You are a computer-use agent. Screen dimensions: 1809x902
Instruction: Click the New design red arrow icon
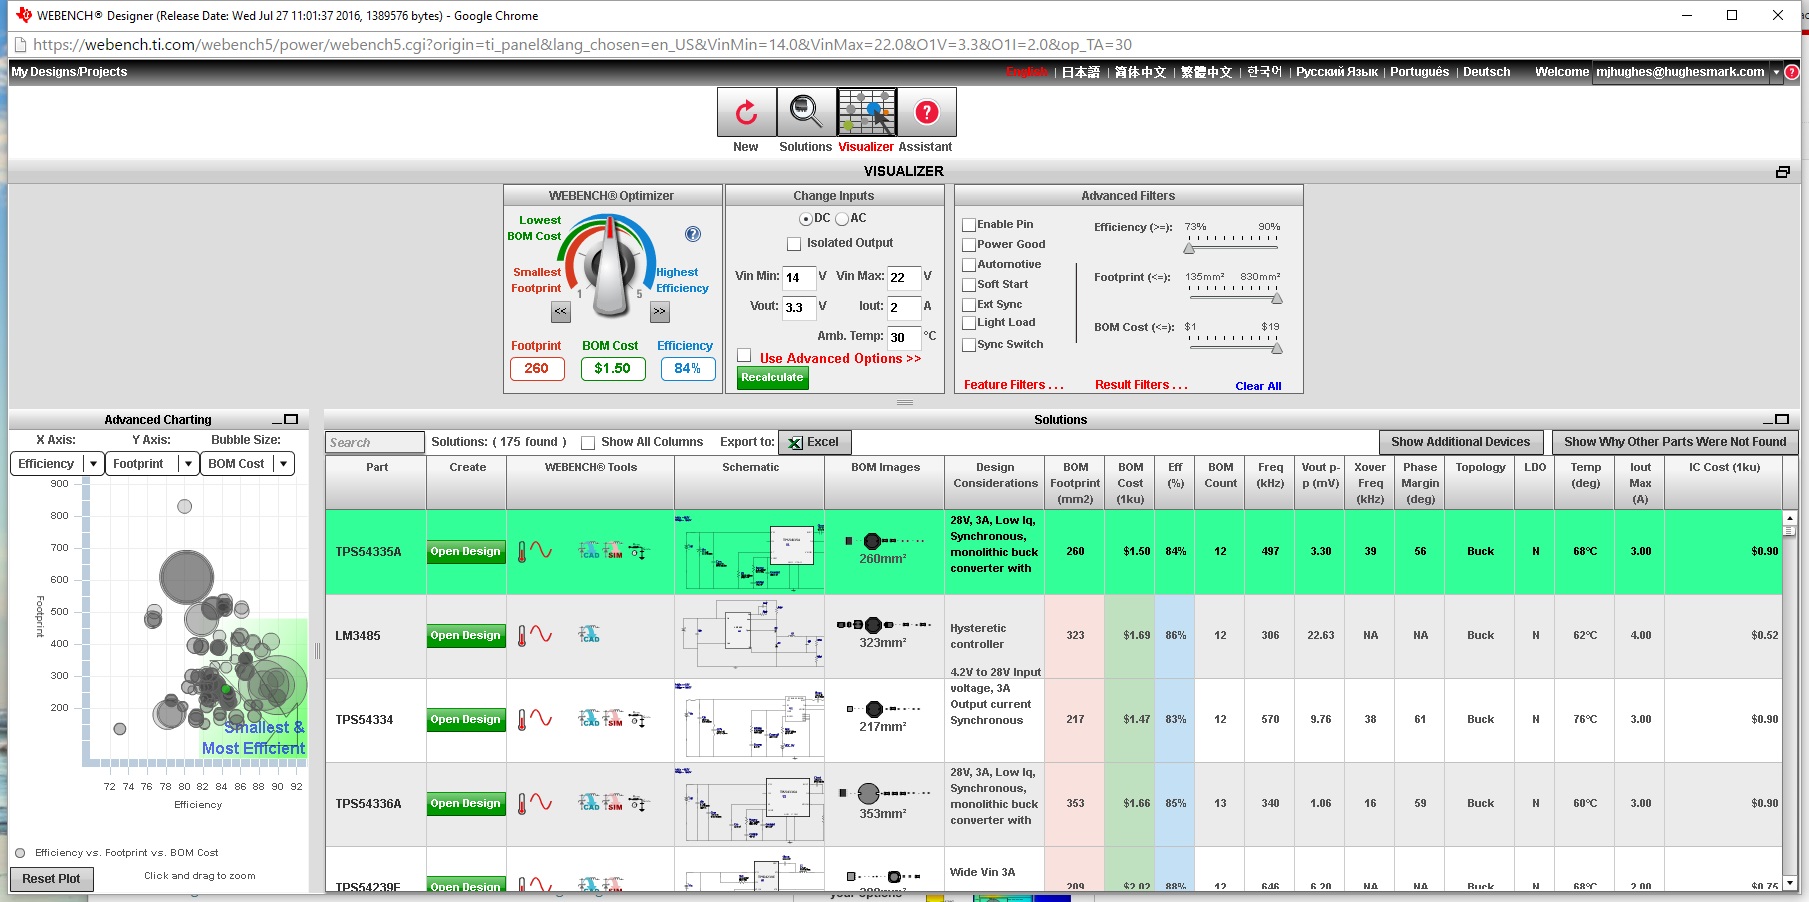click(x=746, y=112)
